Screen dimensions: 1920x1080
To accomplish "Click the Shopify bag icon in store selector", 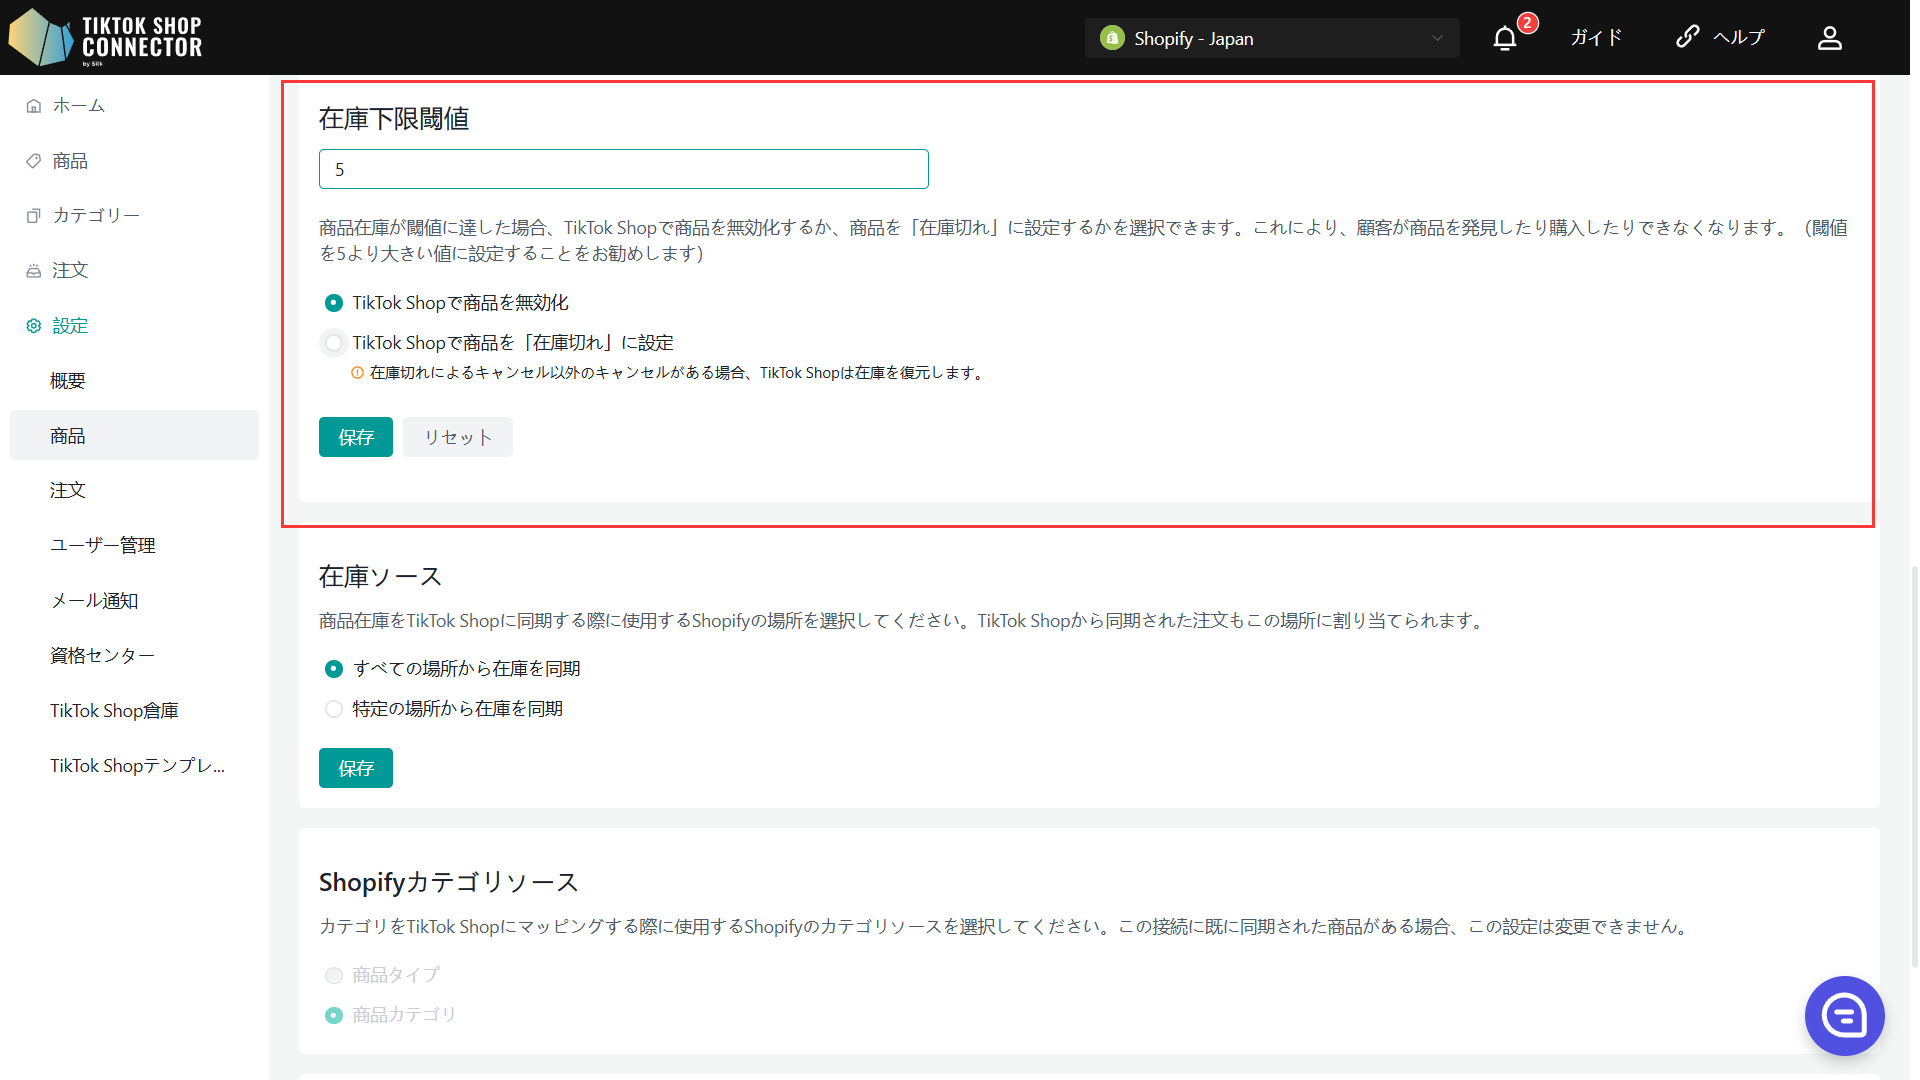I will 1112,38.
